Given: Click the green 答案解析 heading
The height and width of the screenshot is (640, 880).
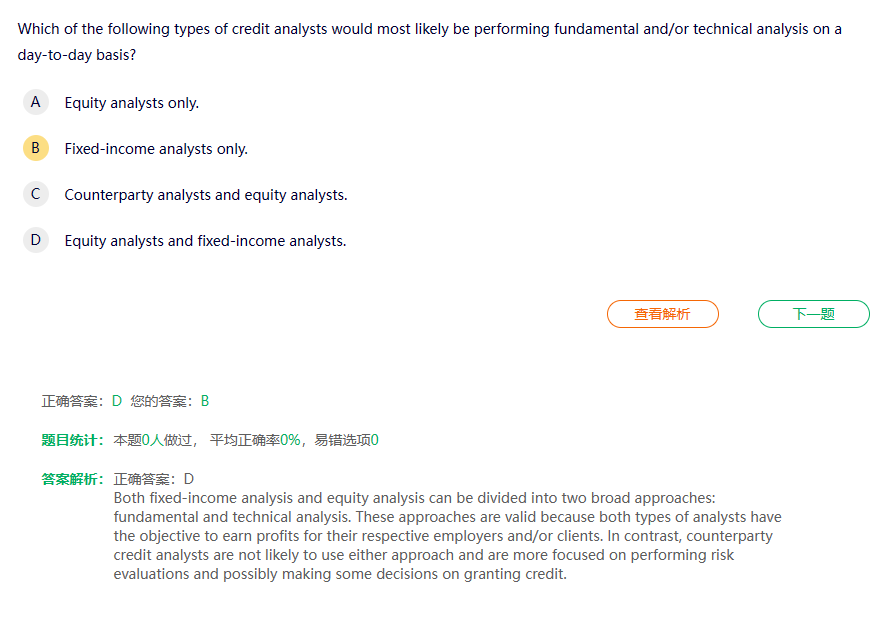Looking at the screenshot, I should coord(72,479).
